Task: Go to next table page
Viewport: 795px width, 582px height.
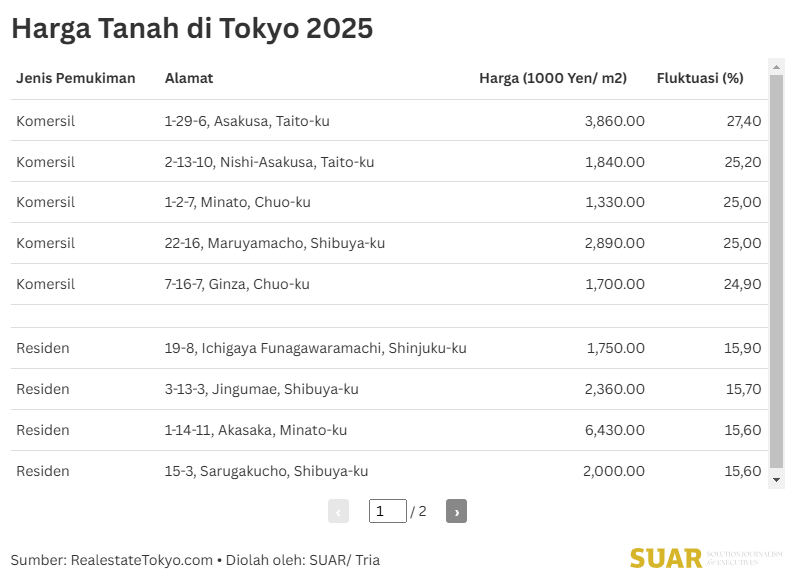Action: [x=456, y=511]
